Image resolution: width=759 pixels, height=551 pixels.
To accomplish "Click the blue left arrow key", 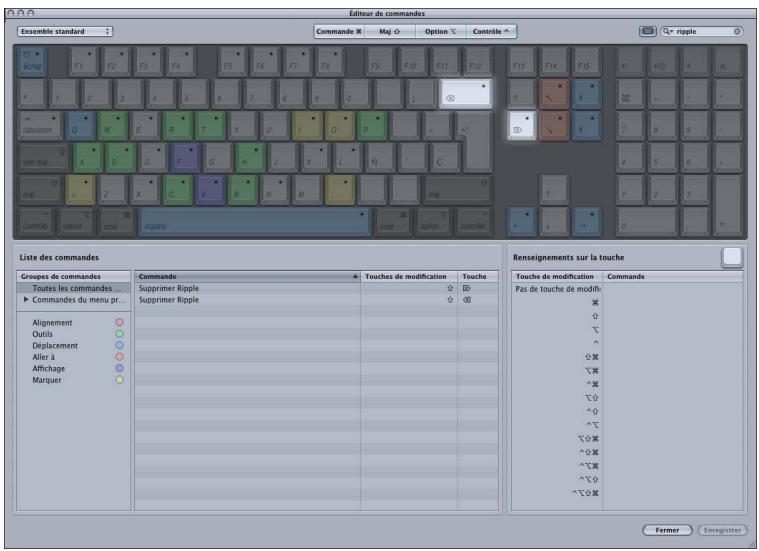I will pos(521,222).
